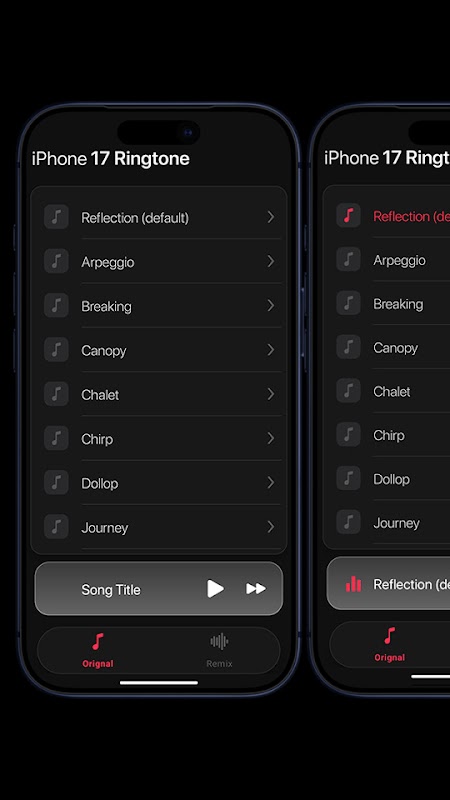Select the Canopy ringtone in left phone

159,350
